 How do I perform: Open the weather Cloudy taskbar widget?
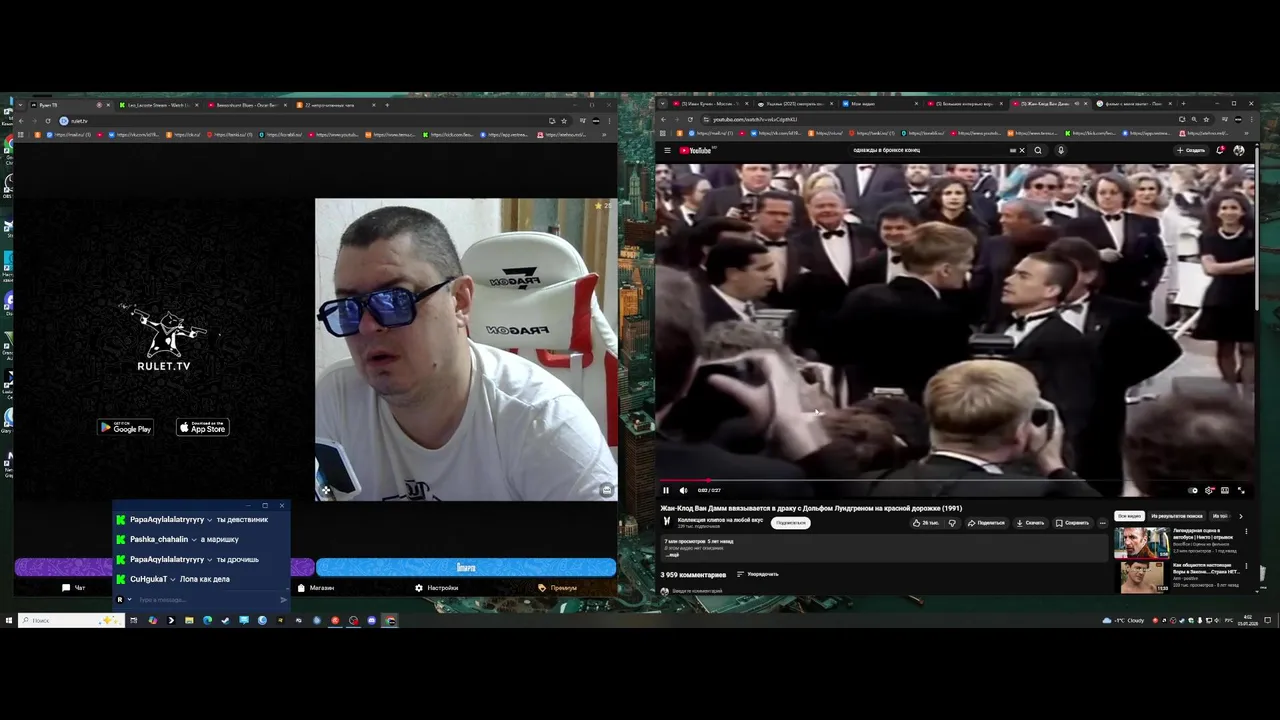point(1124,620)
